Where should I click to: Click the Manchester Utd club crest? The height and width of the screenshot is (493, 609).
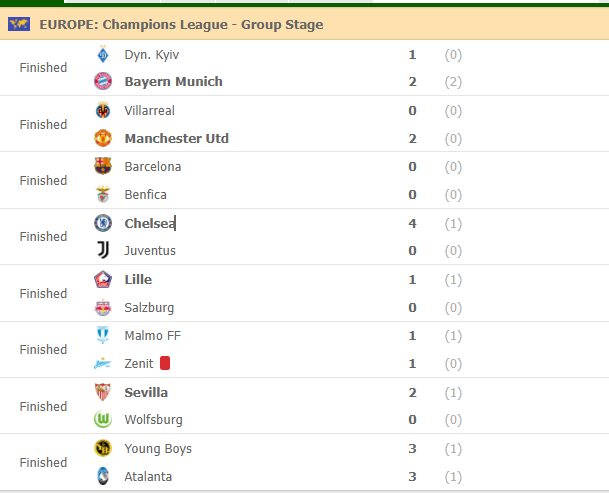click(103, 138)
